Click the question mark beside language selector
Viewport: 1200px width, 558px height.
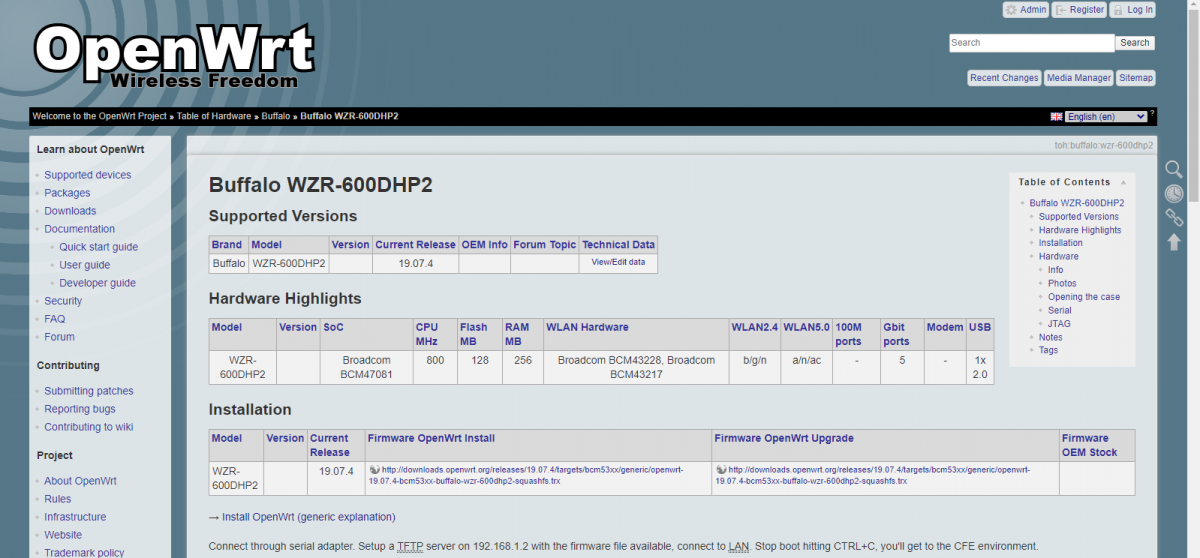coord(1152,113)
